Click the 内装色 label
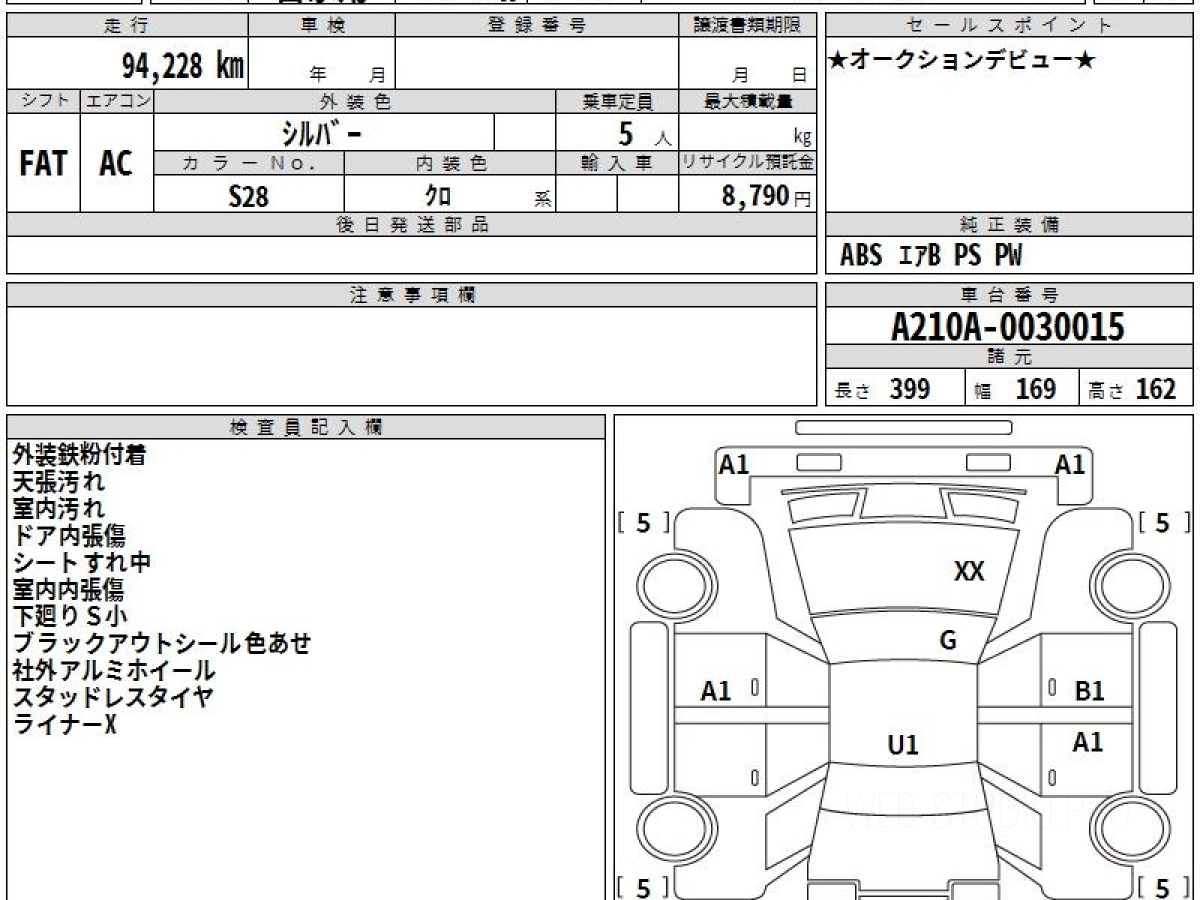This screenshot has width=1200, height=900. coord(450,163)
